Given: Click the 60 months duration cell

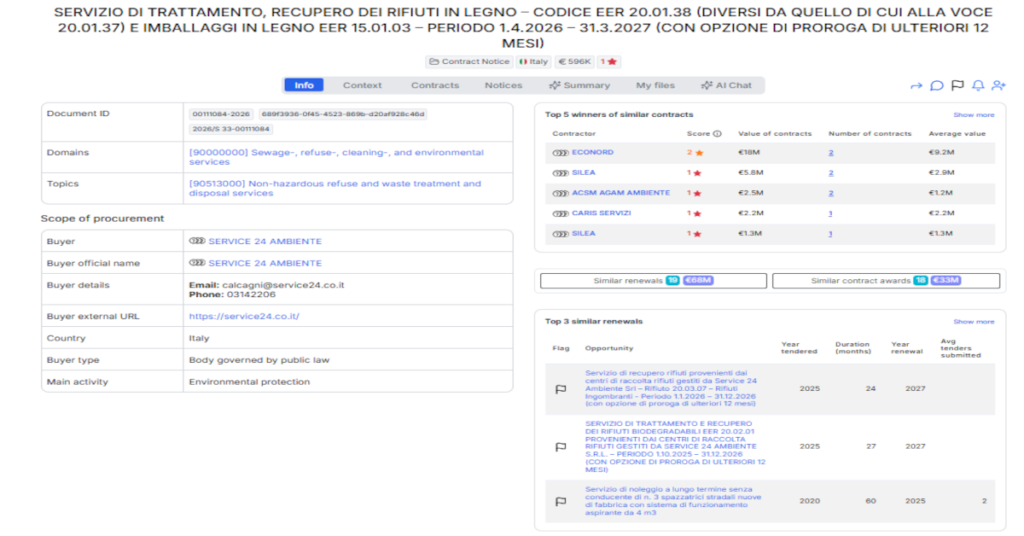Looking at the screenshot, I should [871, 501].
